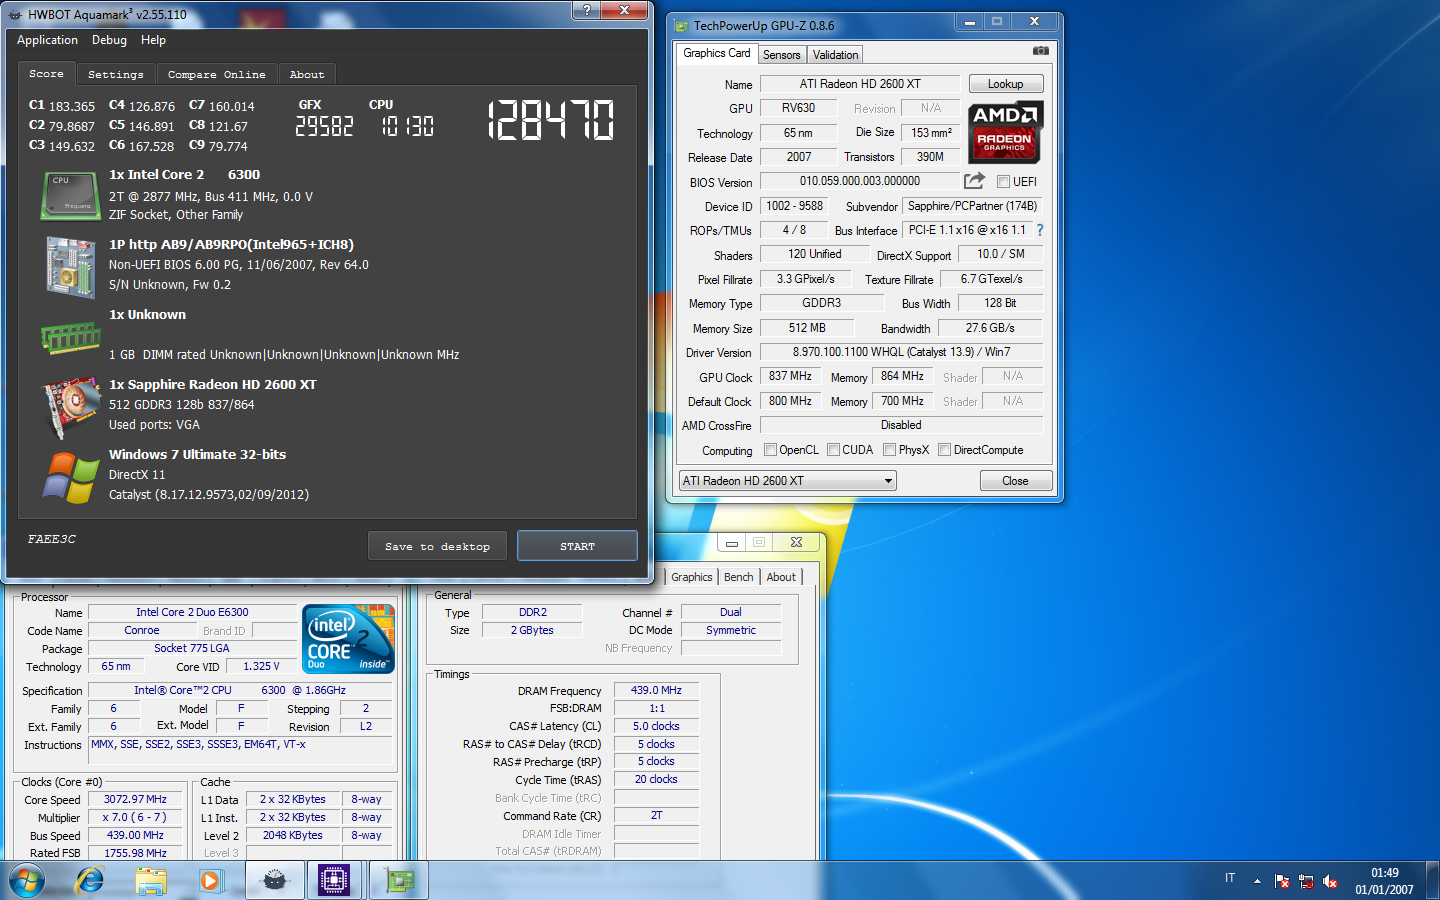Viewport: 1440px width, 900px height.
Task: Toggle the OpenCL checkbox
Action: [x=770, y=450]
